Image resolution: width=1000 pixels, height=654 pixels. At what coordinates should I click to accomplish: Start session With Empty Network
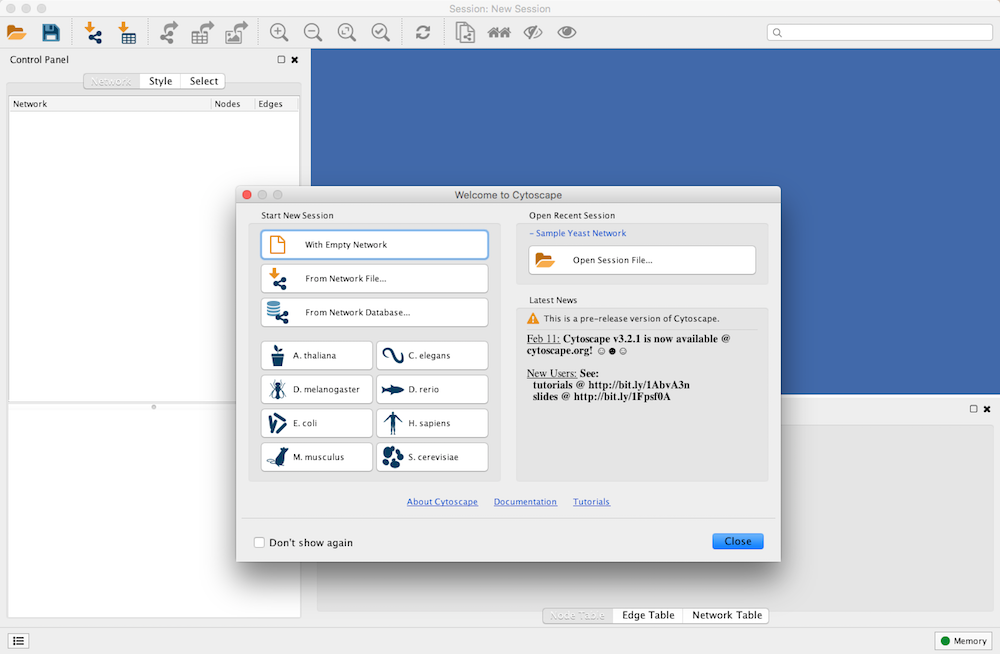[374, 245]
